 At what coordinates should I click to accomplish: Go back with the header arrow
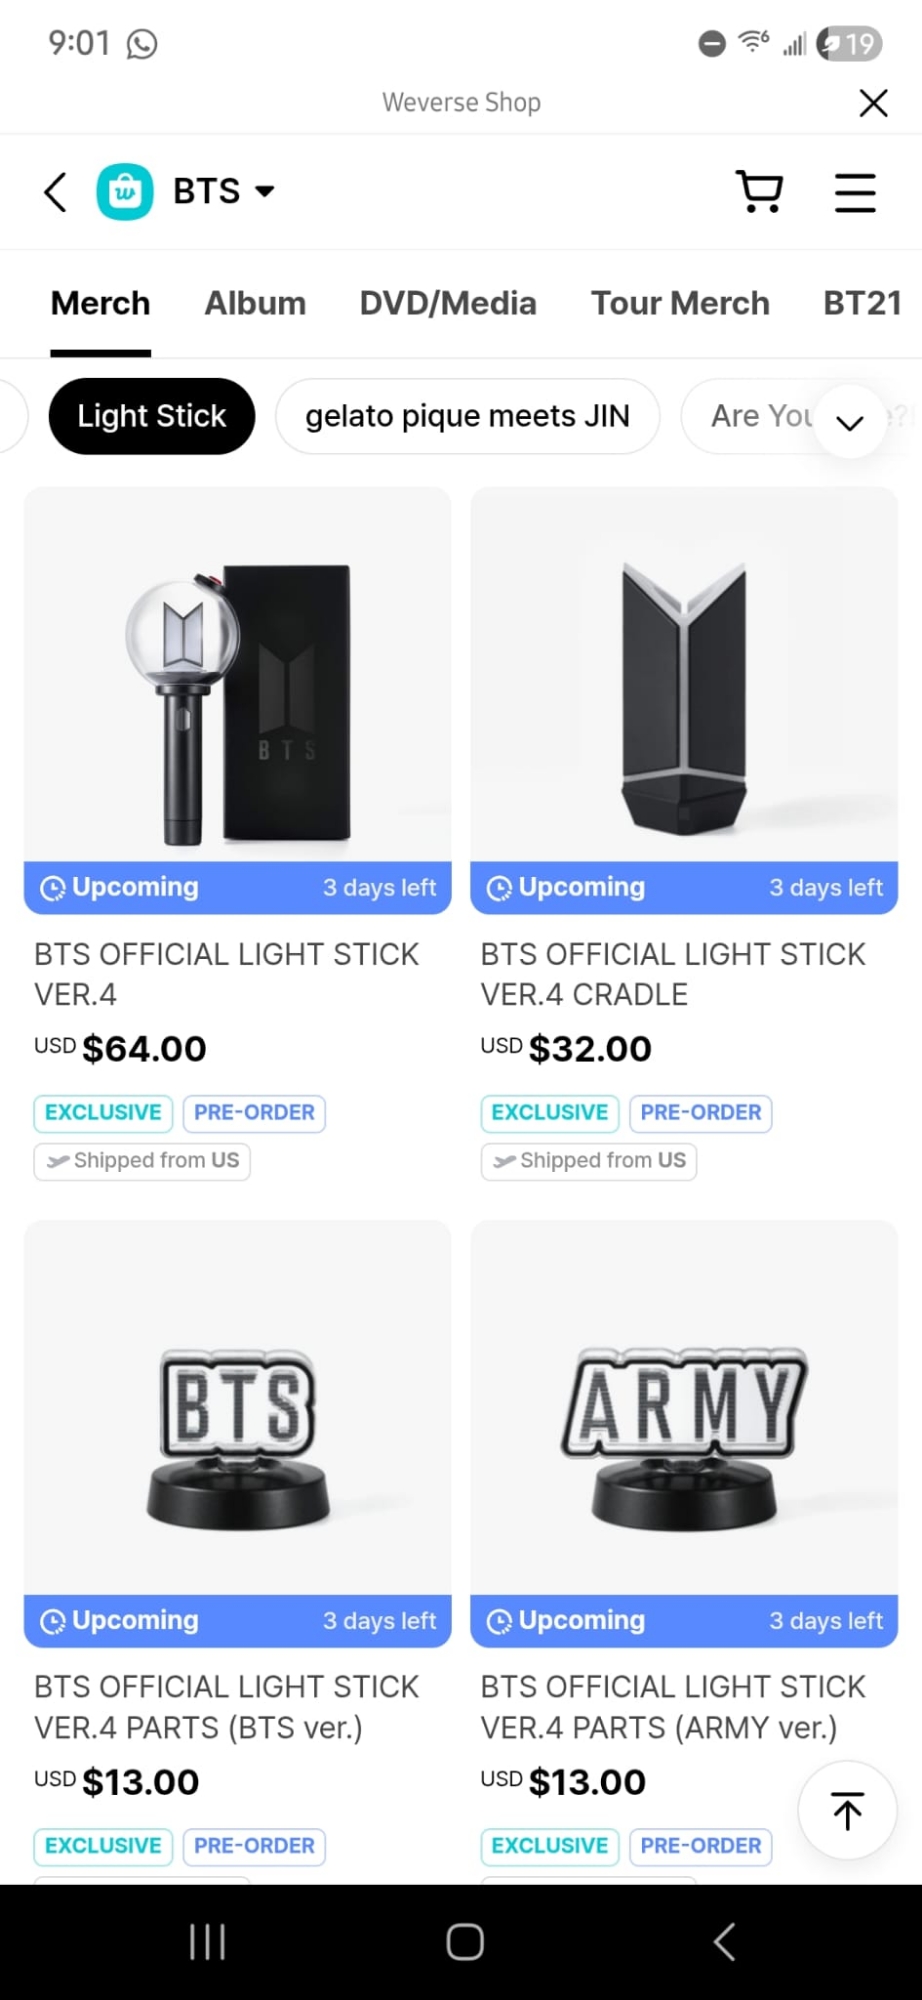56,191
